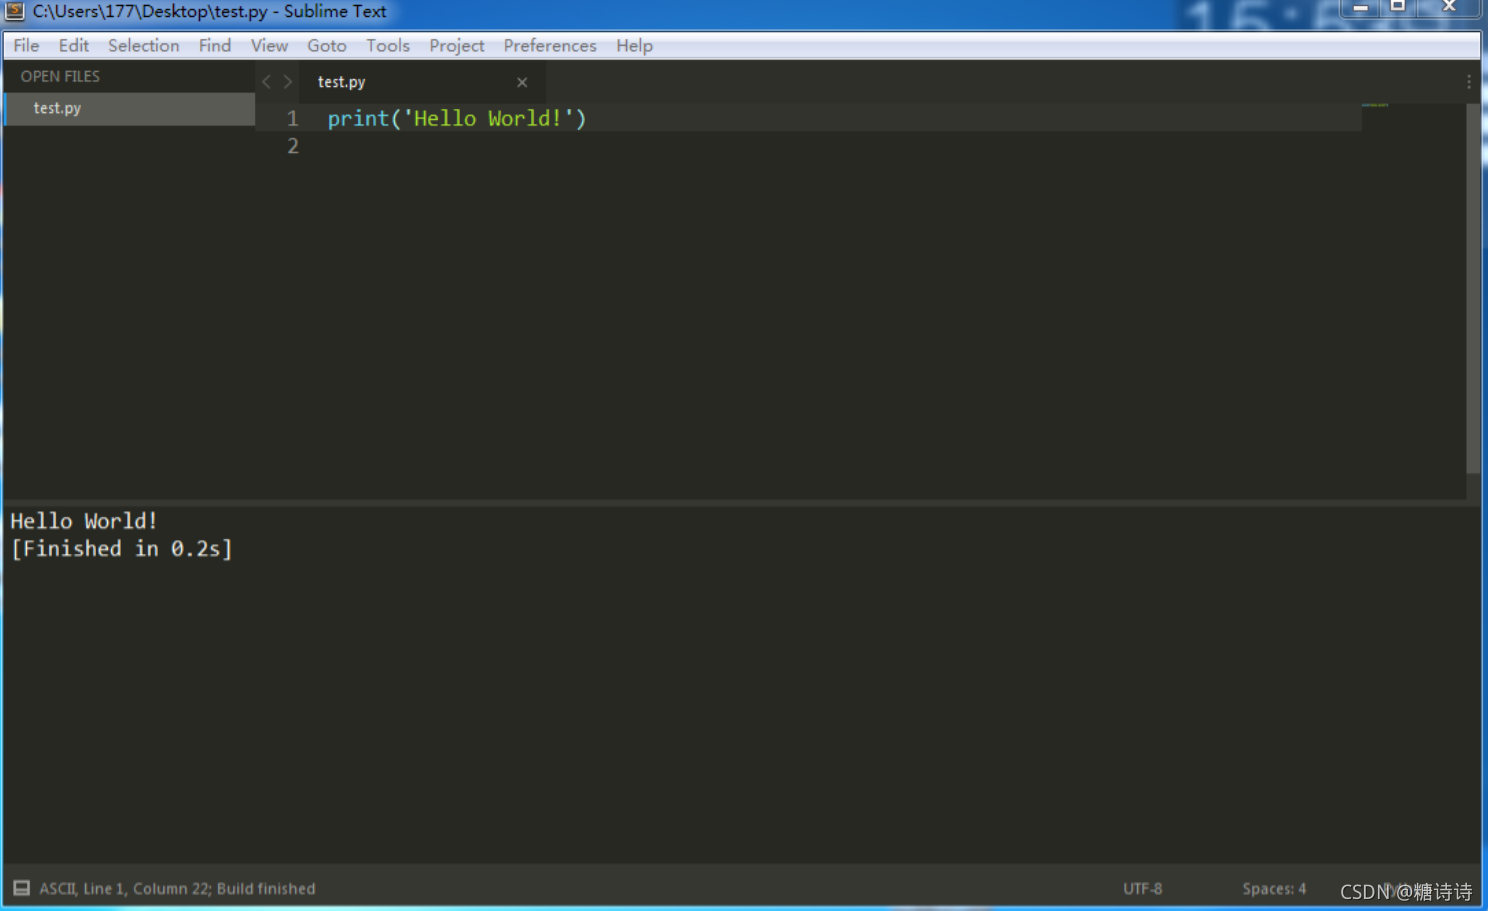The image size is (1488, 911).
Task: Click the [Finished in 0.2s] output line
Action: (x=121, y=549)
